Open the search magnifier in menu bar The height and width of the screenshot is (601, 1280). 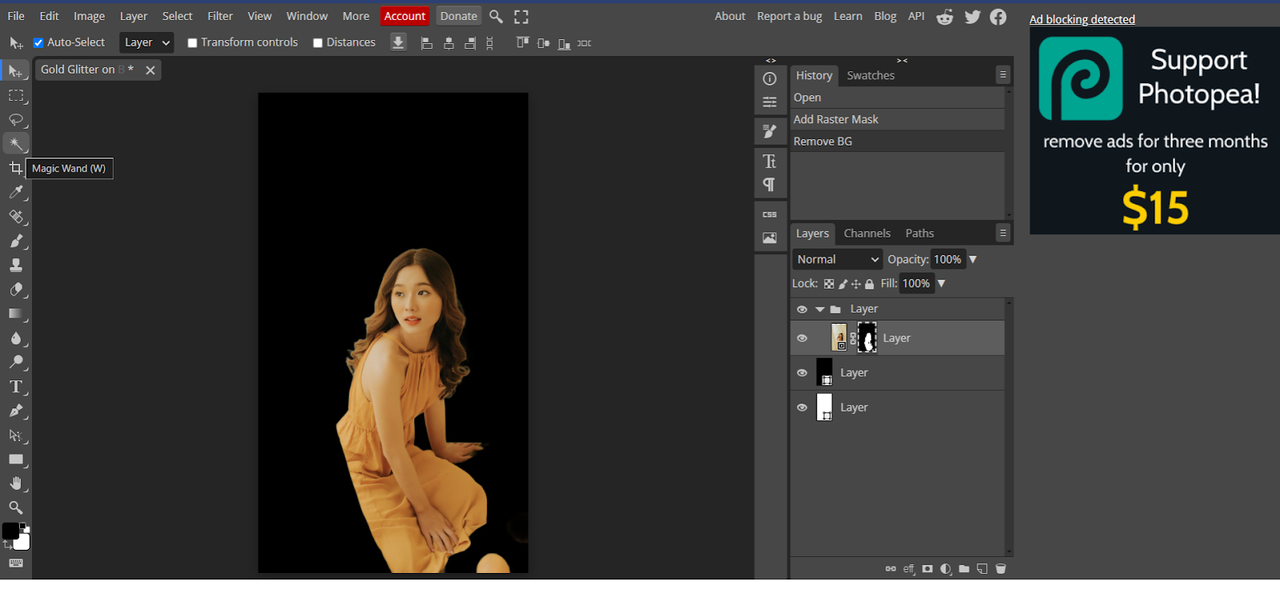click(x=496, y=16)
